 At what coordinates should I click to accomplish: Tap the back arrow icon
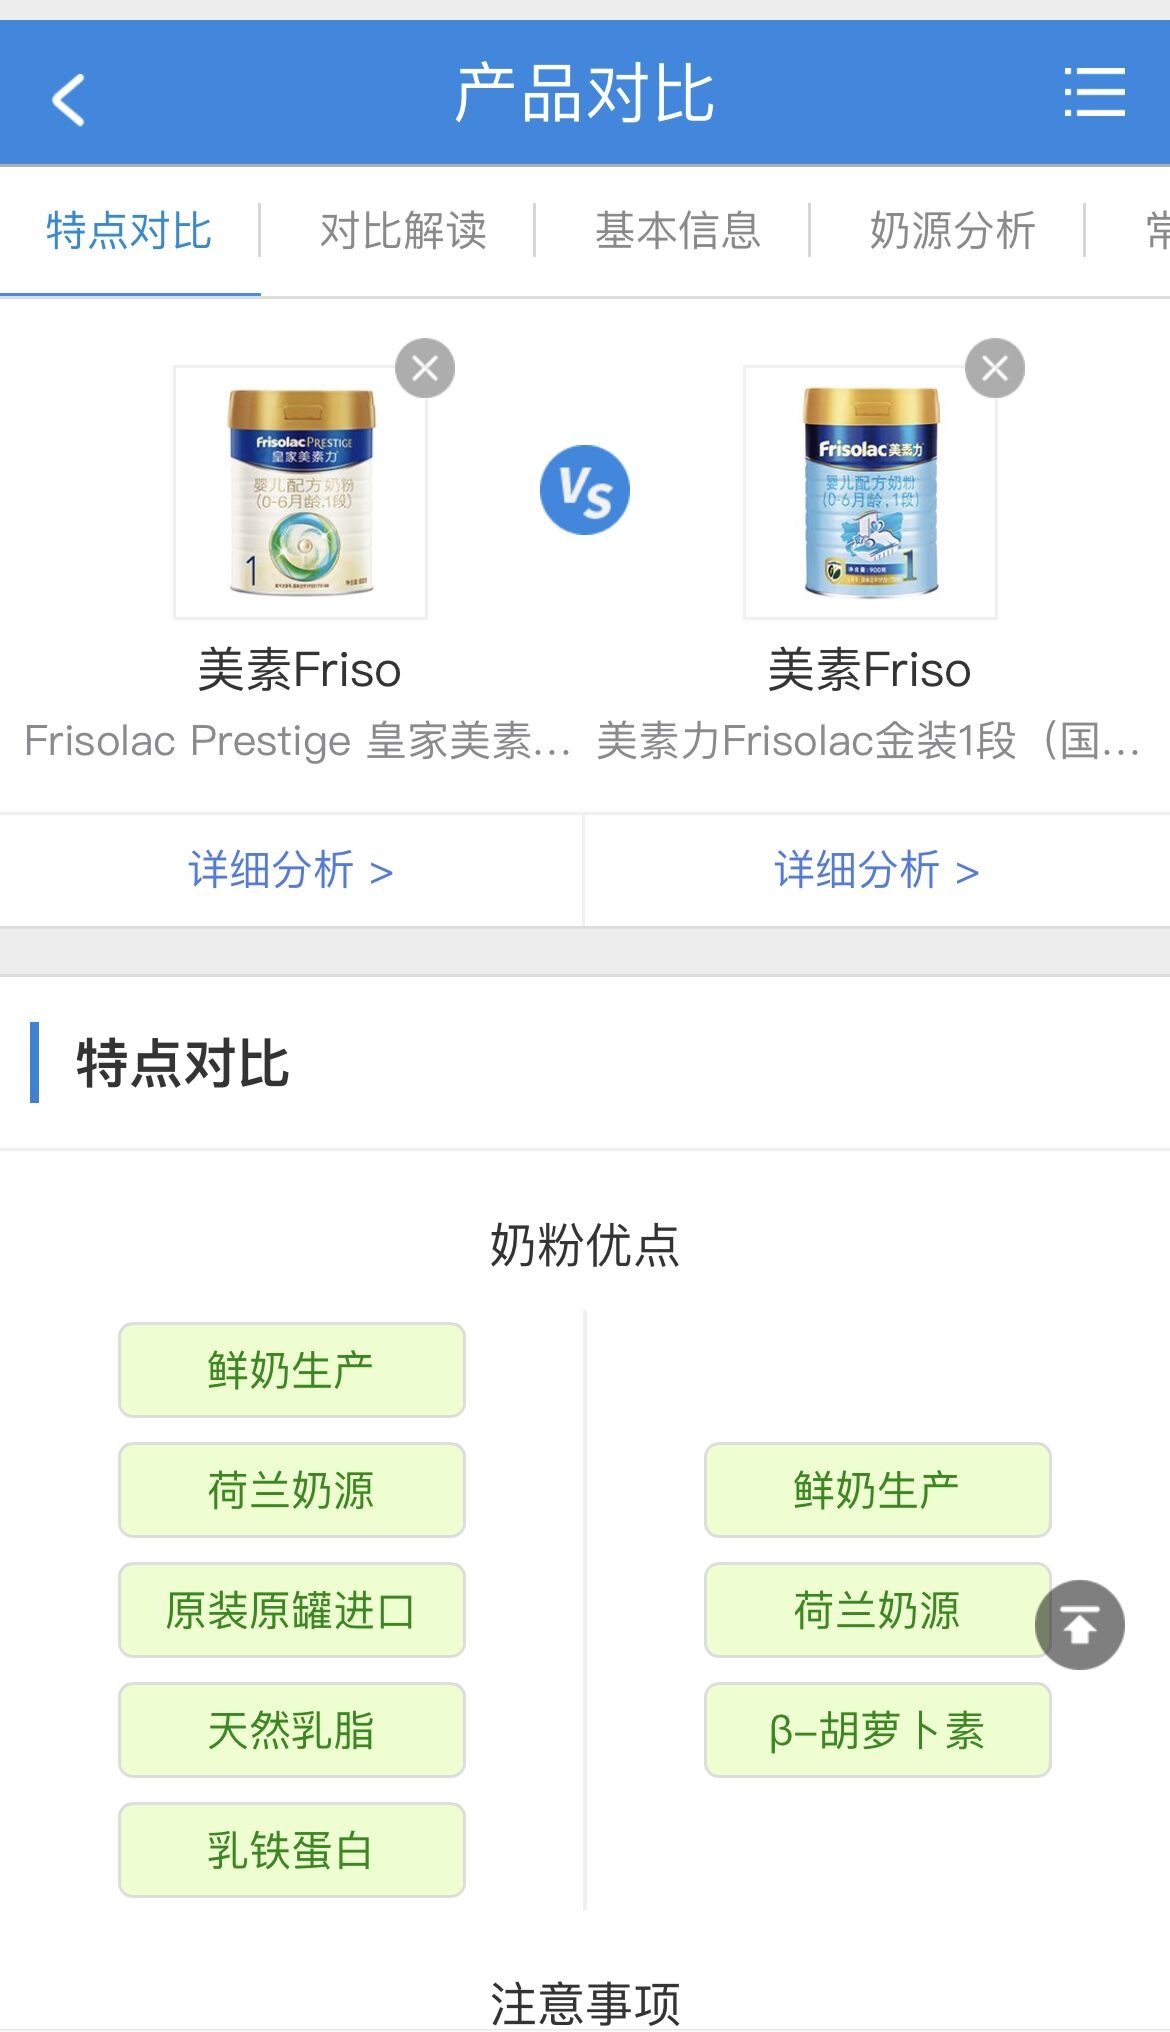[68, 99]
